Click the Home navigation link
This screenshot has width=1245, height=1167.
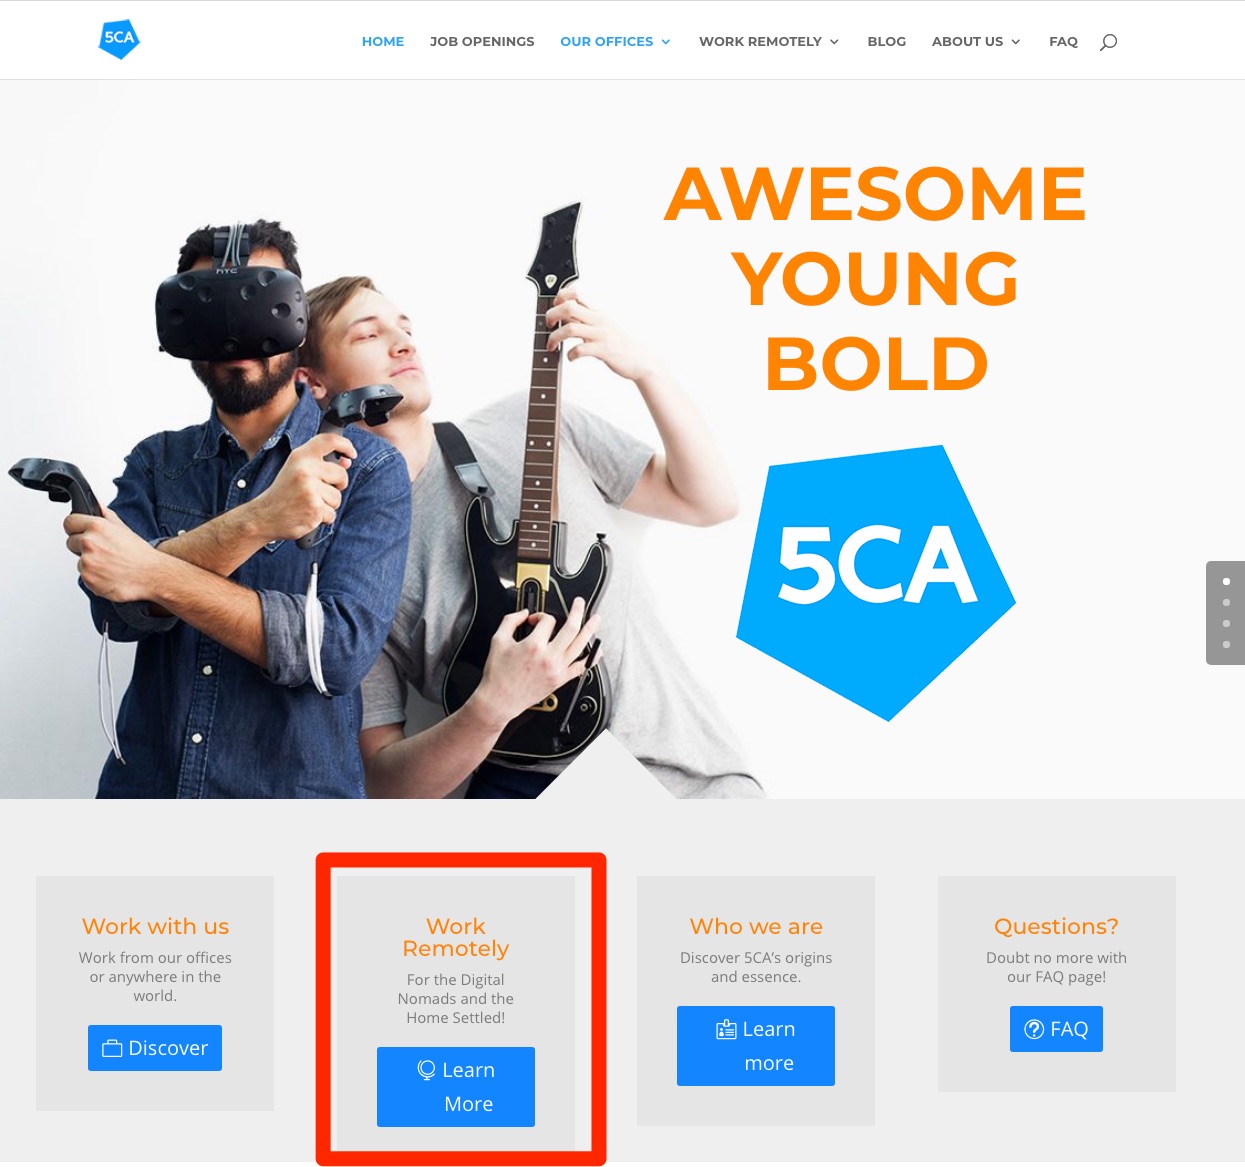pos(383,41)
